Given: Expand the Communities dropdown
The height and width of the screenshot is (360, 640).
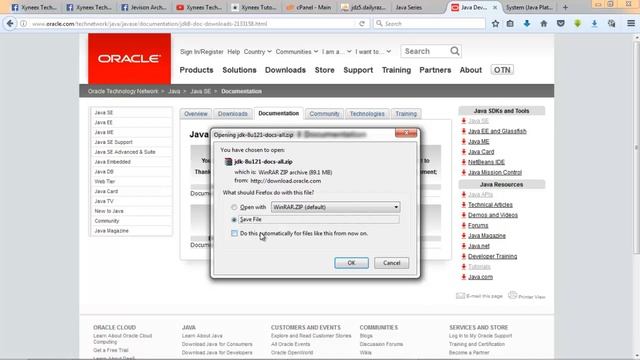Looking at the screenshot, I should click(x=297, y=52).
